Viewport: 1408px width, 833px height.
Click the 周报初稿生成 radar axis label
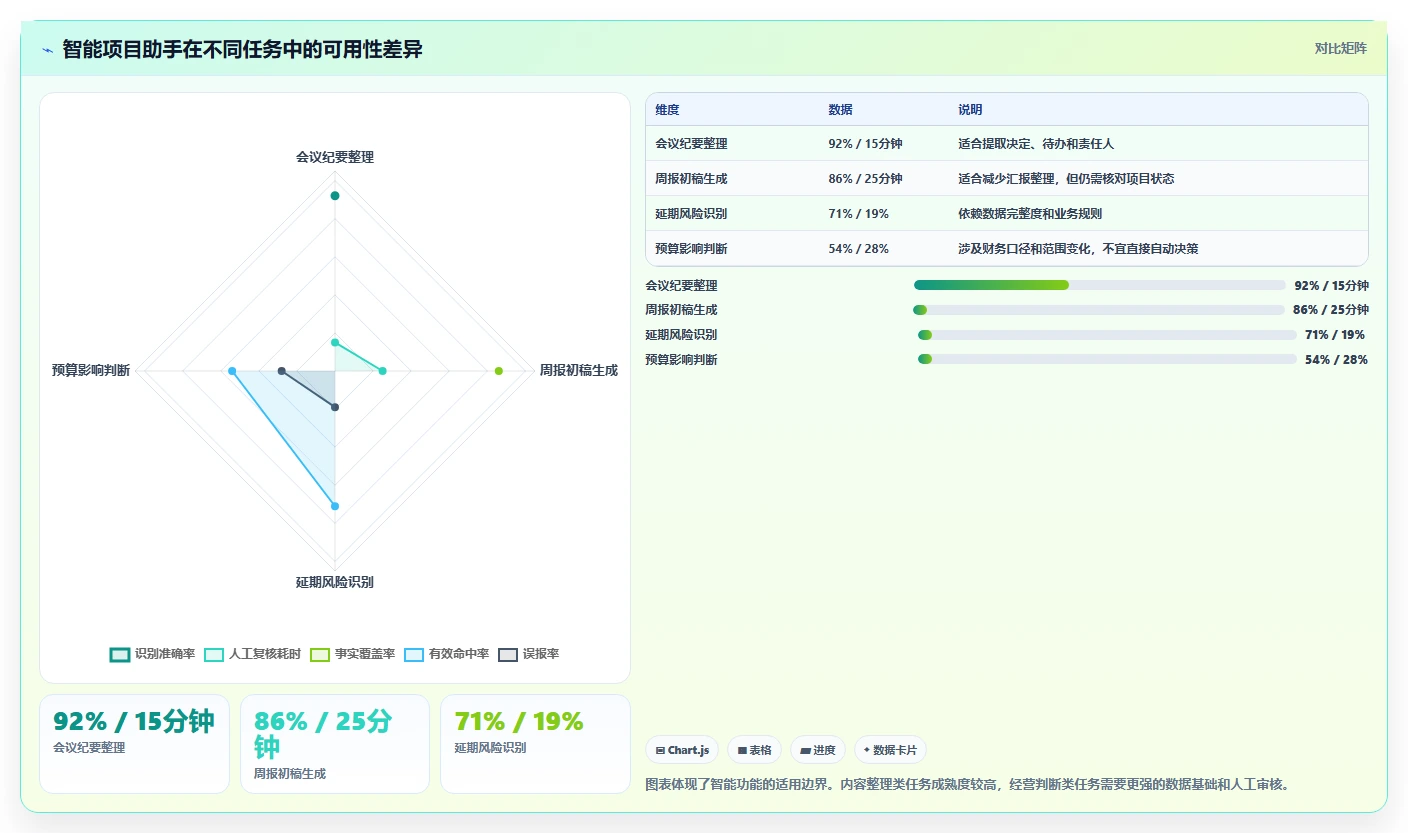[x=579, y=370]
